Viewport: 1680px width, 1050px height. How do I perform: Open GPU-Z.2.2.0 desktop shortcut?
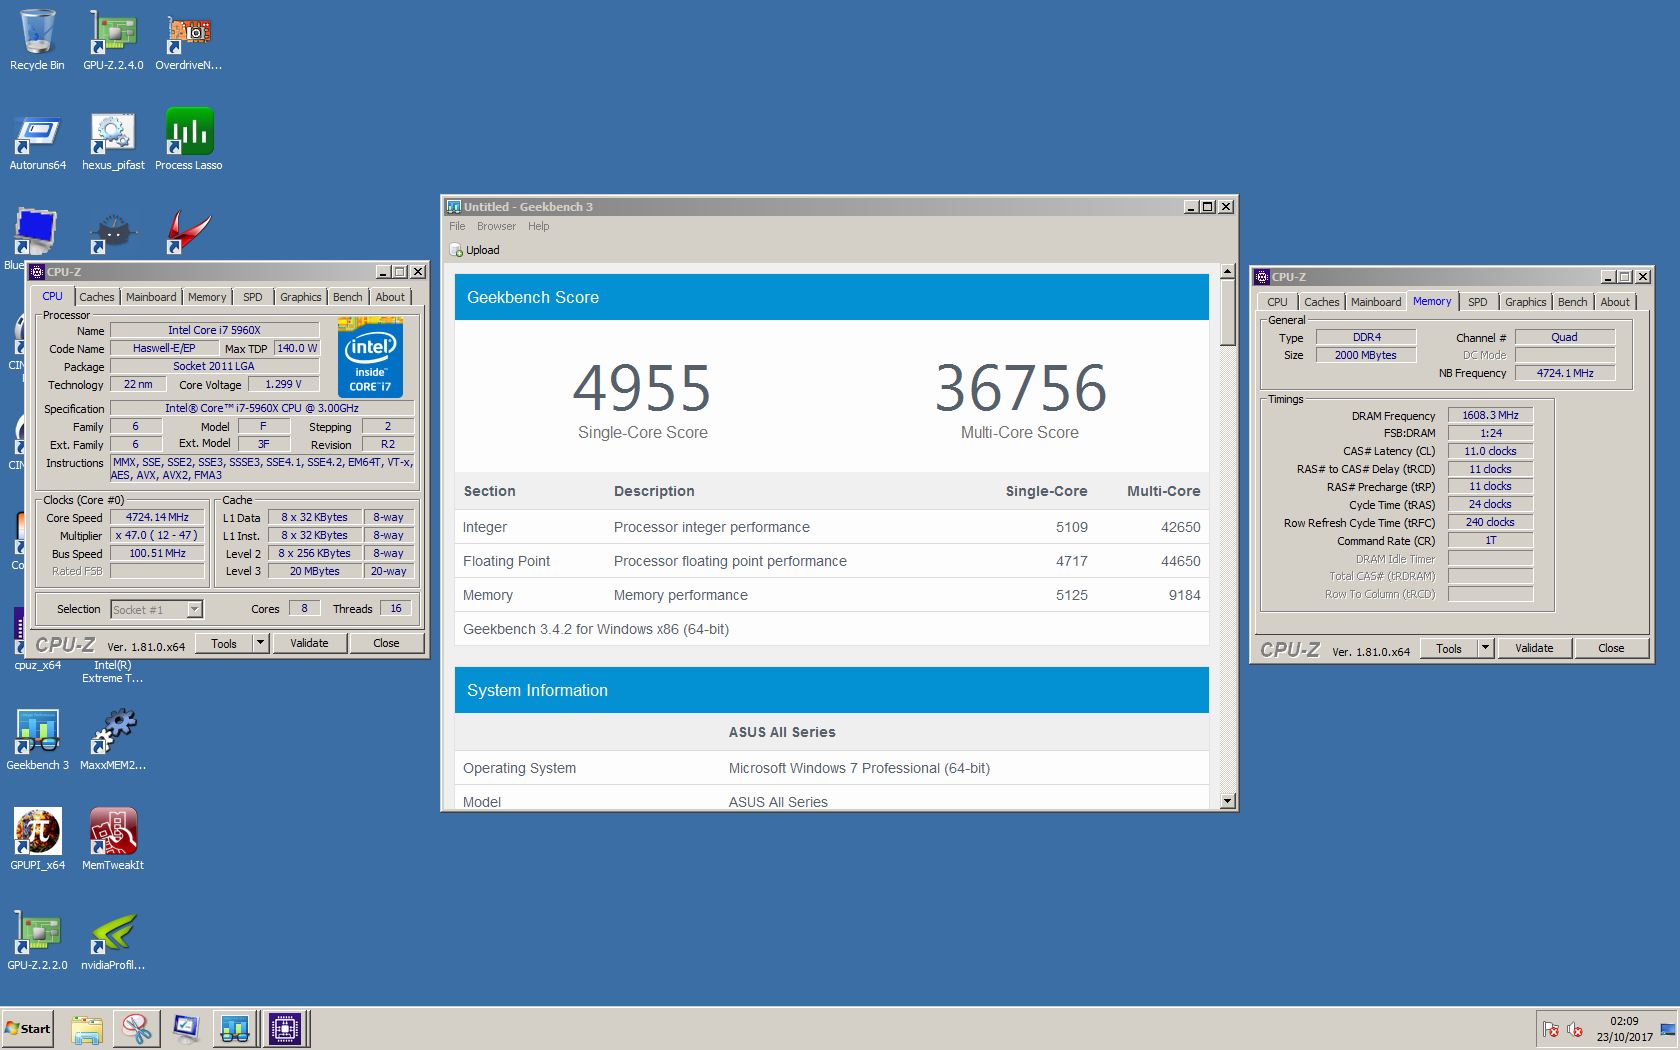tap(37, 940)
